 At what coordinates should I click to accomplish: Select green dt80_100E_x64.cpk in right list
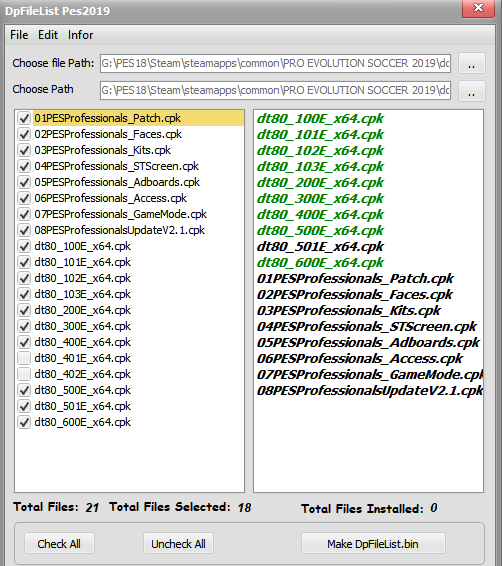[320, 119]
